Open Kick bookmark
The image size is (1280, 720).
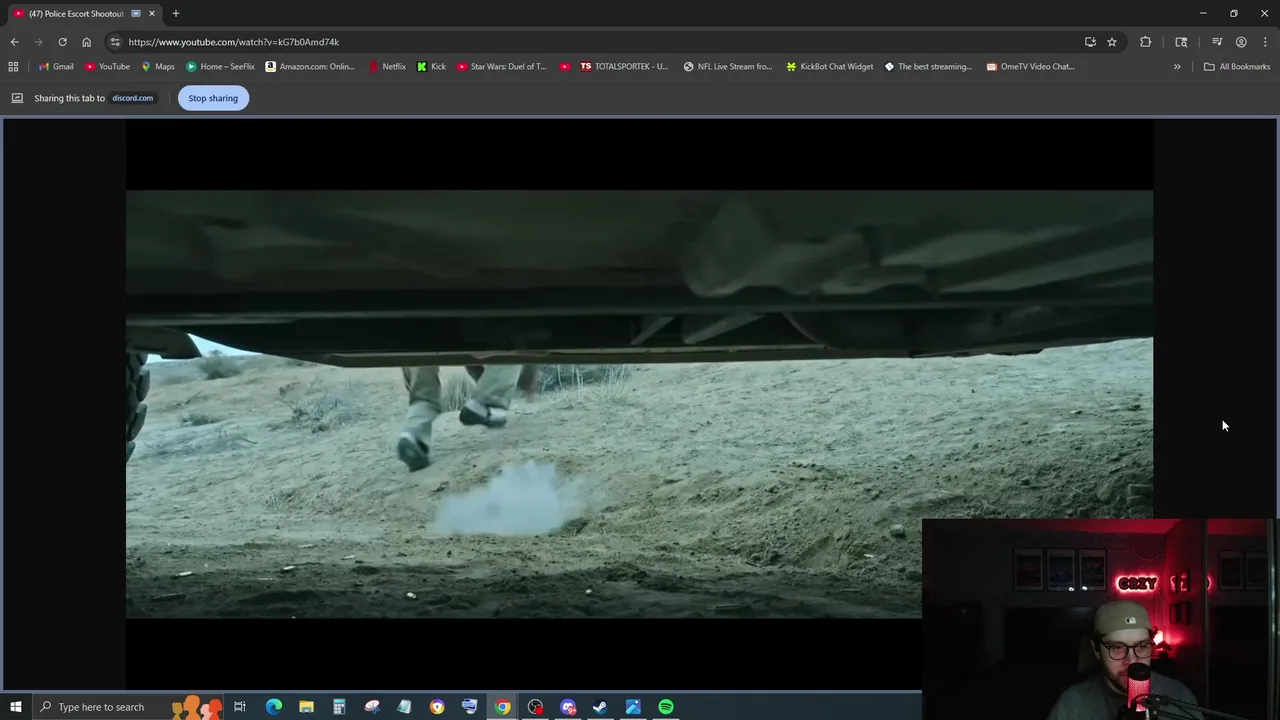[431, 66]
